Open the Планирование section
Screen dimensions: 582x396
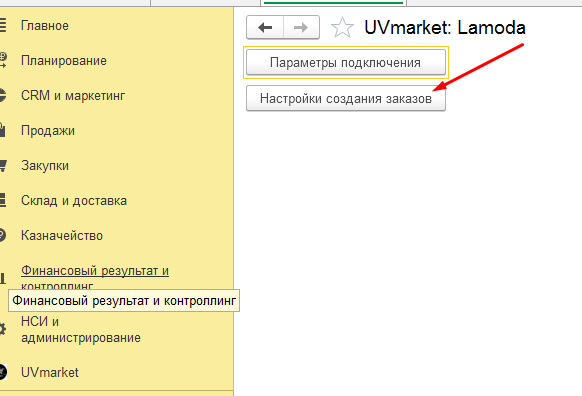pyautogui.click(x=64, y=60)
